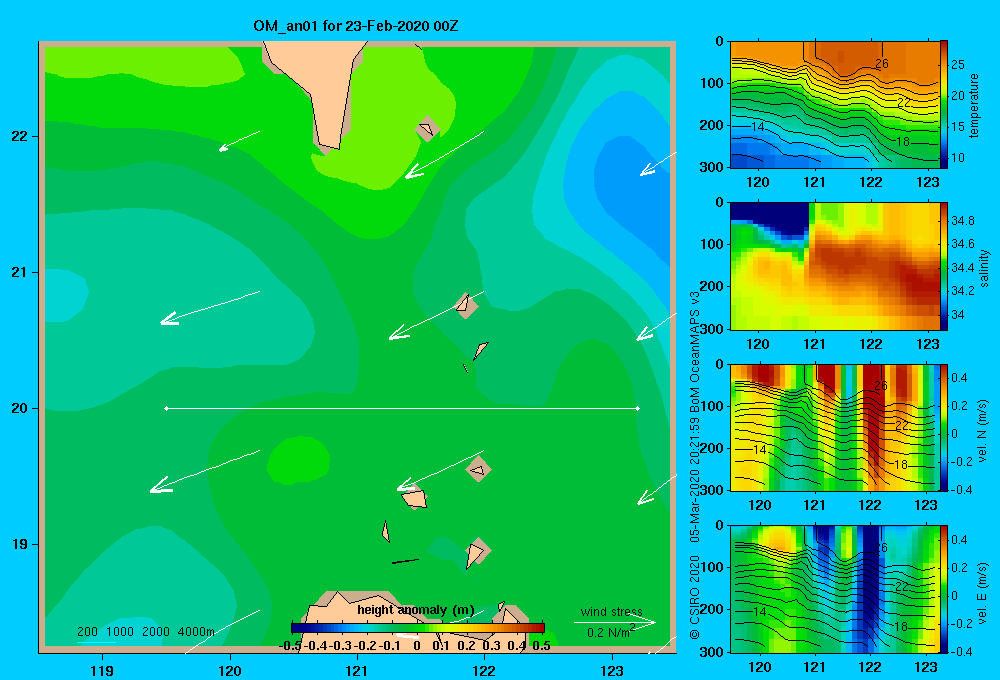The image size is (1000, 680).
Task: Click the 'vel. N (m/s)' axis label
Action: 983,431
